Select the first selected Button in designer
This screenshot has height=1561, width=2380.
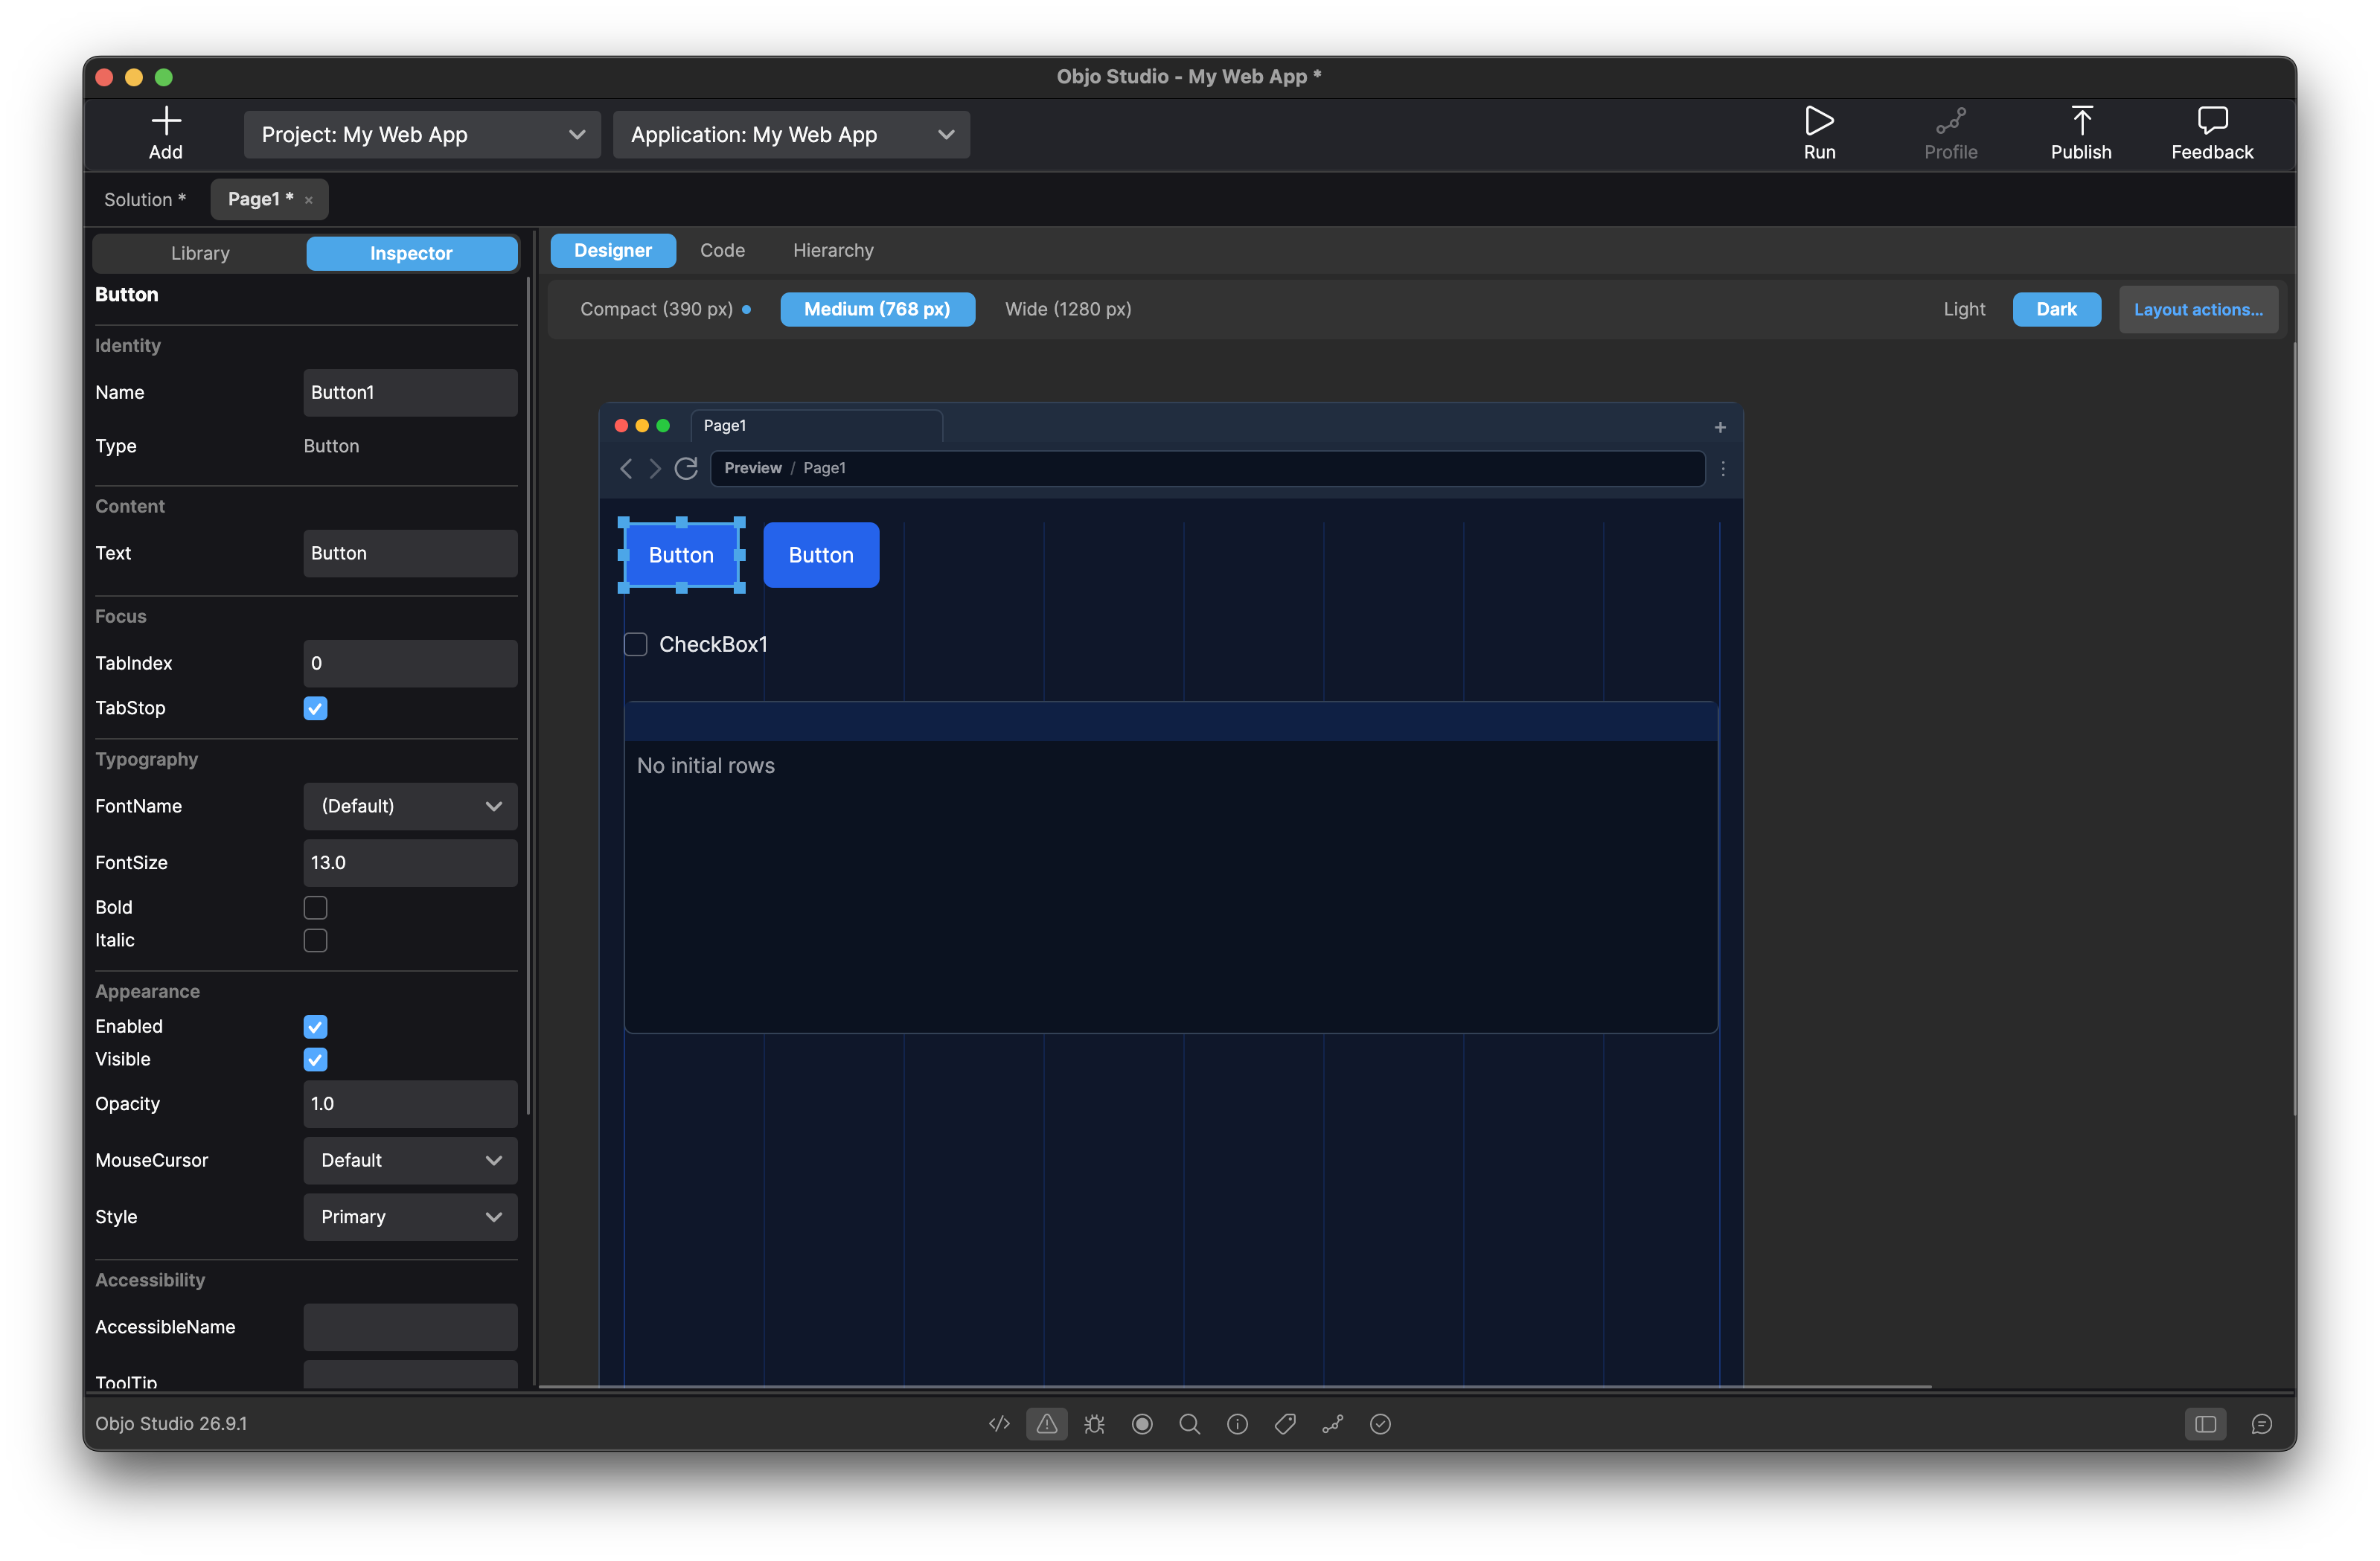click(681, 555)
